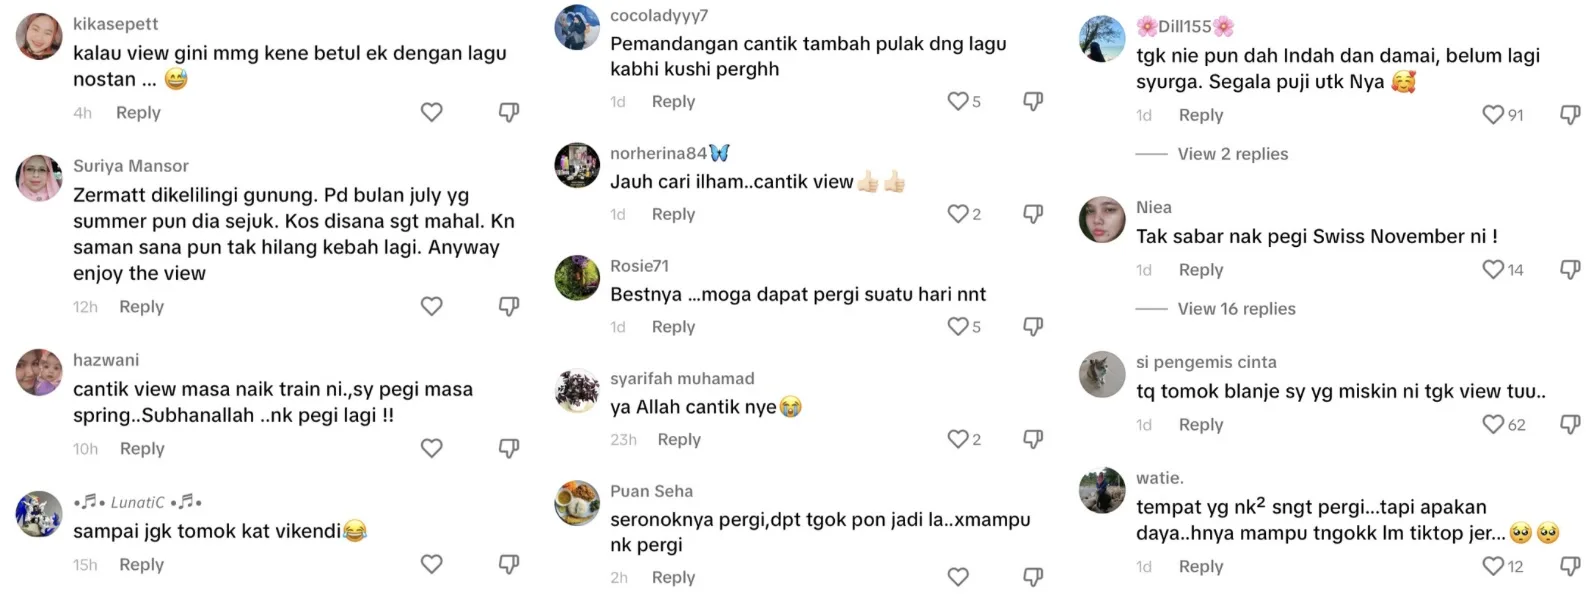The image size is (1588, 597).
Task: Open the cocoladyyy7 username link
Action: pyautogui.click(x=659, y=15)
